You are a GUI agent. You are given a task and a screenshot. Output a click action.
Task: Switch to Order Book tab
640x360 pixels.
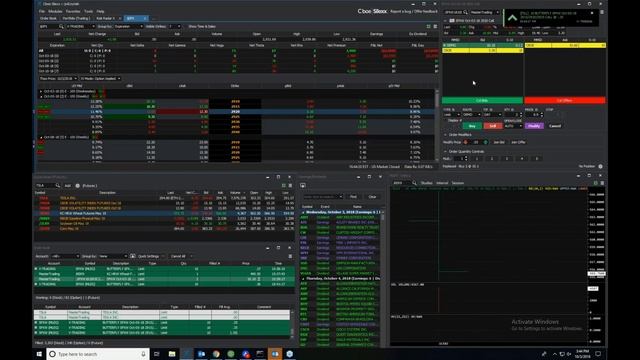click(x=48, y=18)
